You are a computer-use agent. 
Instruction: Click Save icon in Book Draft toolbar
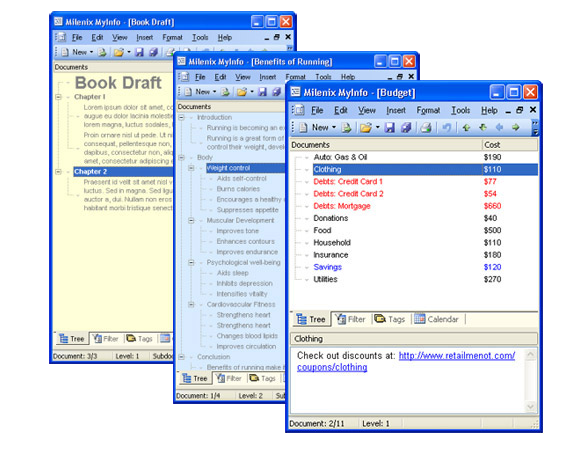(x=139, y=52)
